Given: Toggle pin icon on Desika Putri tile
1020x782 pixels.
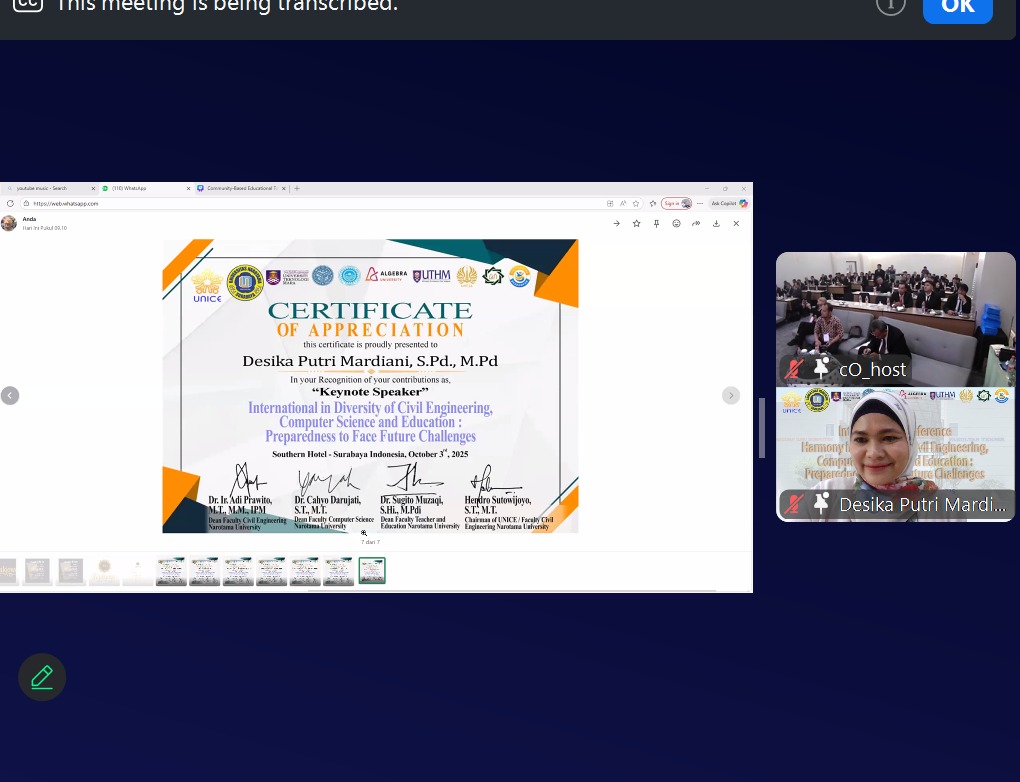Looking at the screenshot, I should coord(821,504).
